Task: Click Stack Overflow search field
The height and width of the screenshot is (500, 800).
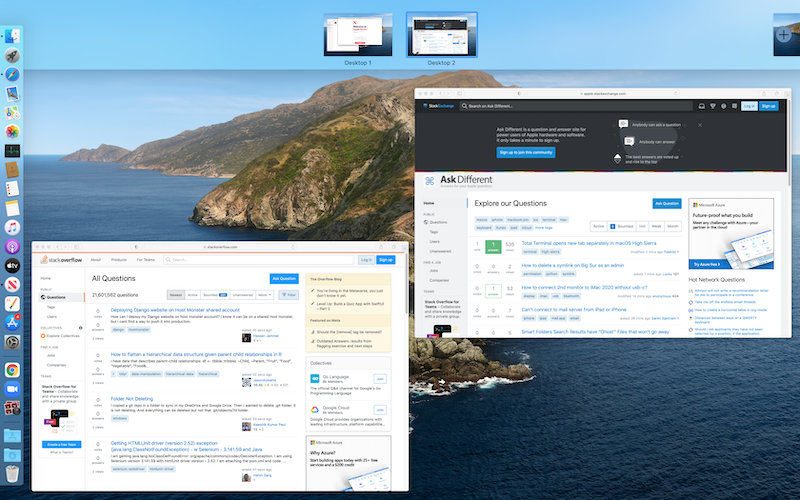Action: point(258,260)
